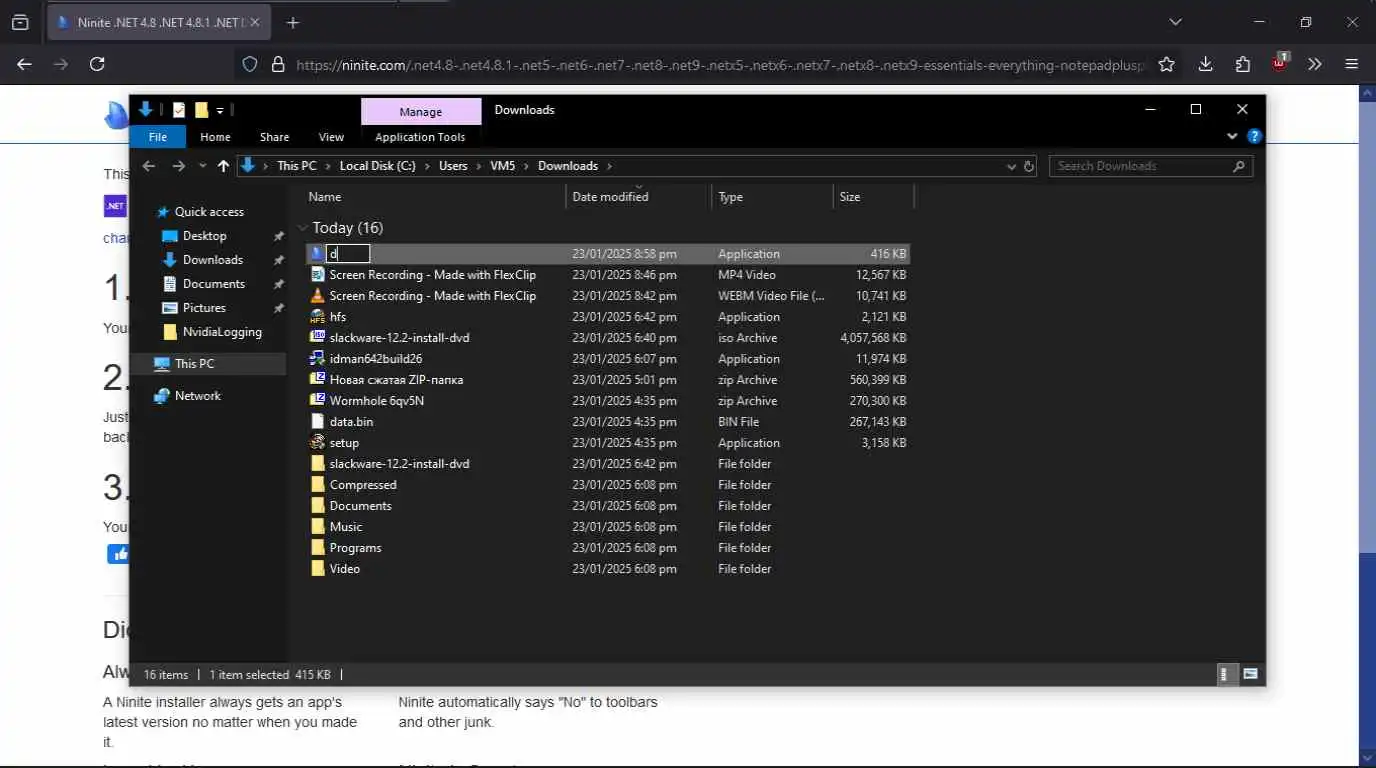Select the hfs application icon
Image resolution: width=1376 pixels, height=768 pixels.
click(317, 317)
